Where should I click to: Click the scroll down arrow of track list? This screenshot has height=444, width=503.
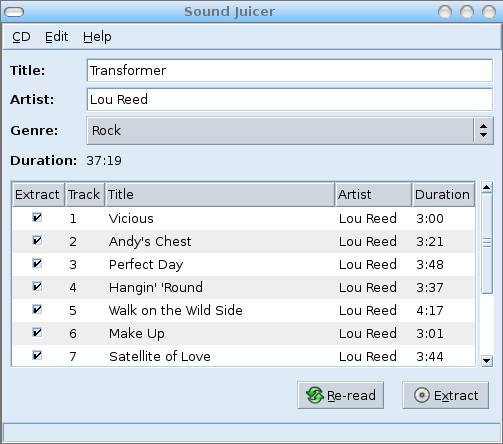487,361
